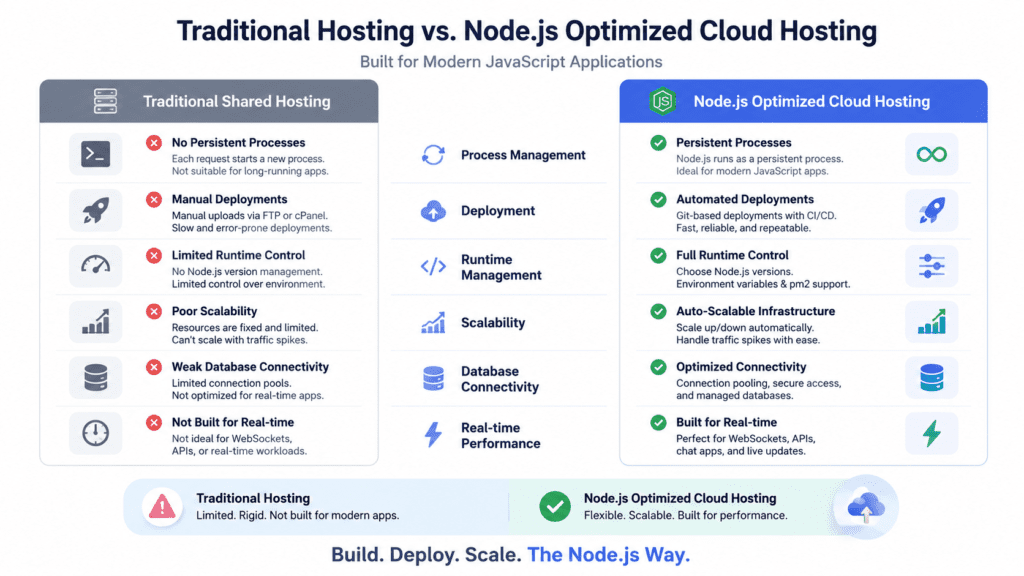The height and width of the screenshot is (576, 1024).
Task: Click the green check beside Full Runtime Control
Action: [658, 255]
